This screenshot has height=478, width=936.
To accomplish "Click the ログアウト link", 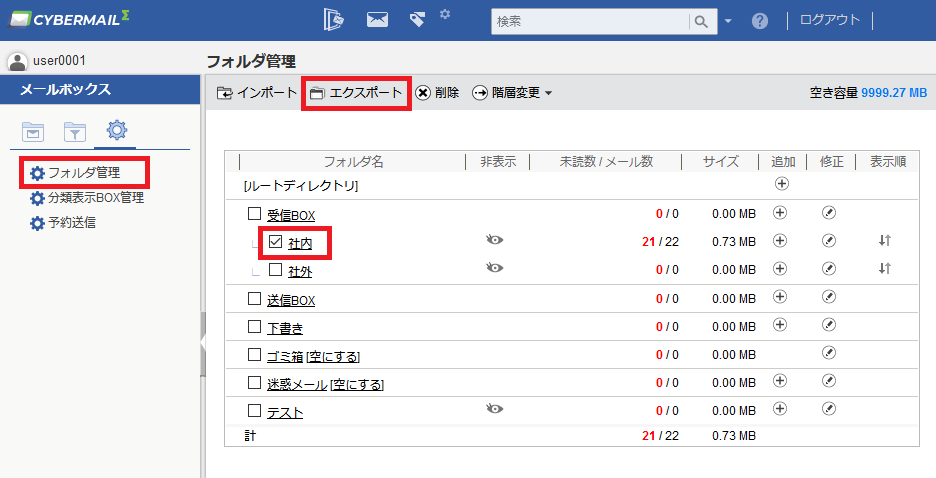I will click(830, 20).
